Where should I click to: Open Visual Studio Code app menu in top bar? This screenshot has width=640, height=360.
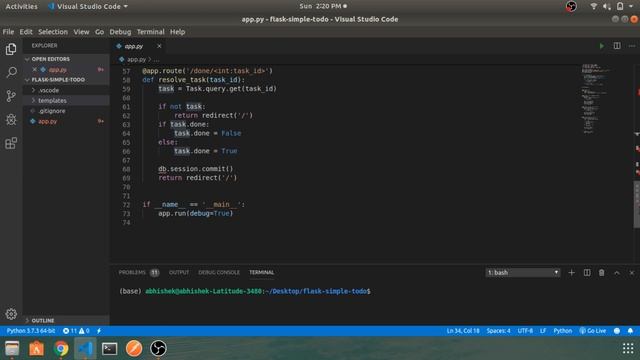[x=88, y=7]
